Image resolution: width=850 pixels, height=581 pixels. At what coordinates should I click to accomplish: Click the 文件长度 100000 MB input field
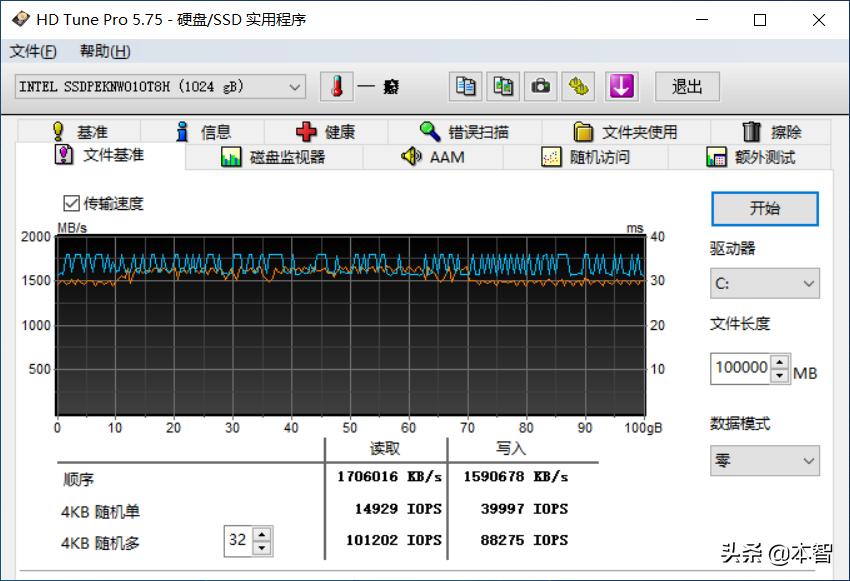(x=740, y=368)
